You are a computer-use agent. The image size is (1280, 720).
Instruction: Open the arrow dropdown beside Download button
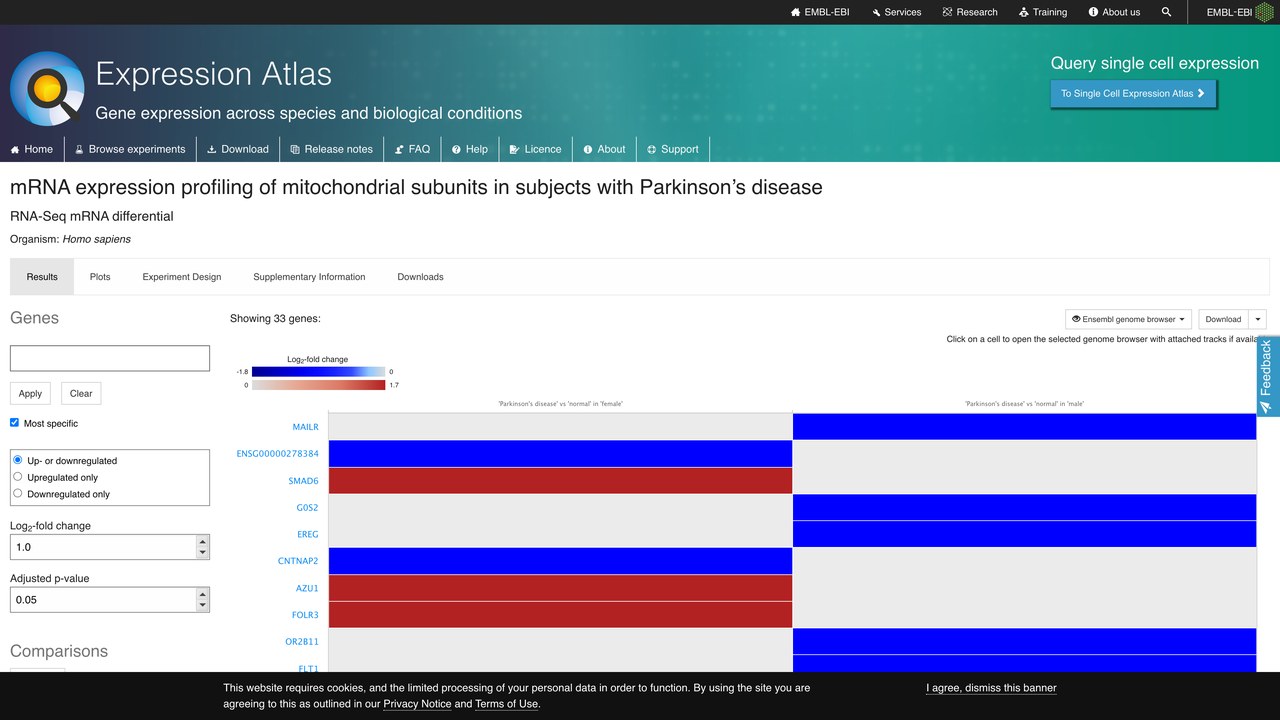click(1258, 319)
